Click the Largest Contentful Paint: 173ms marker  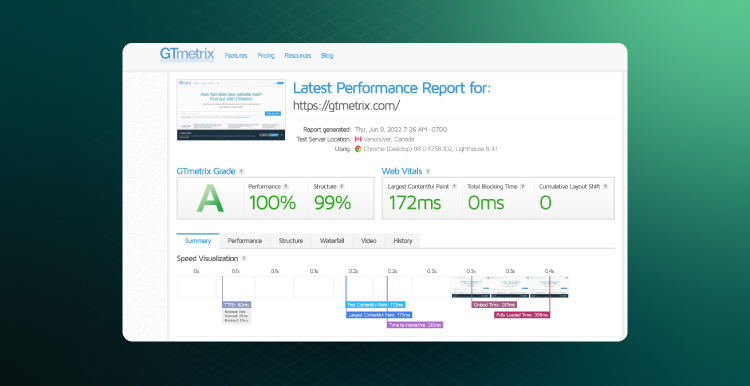(x=379, y=315)
